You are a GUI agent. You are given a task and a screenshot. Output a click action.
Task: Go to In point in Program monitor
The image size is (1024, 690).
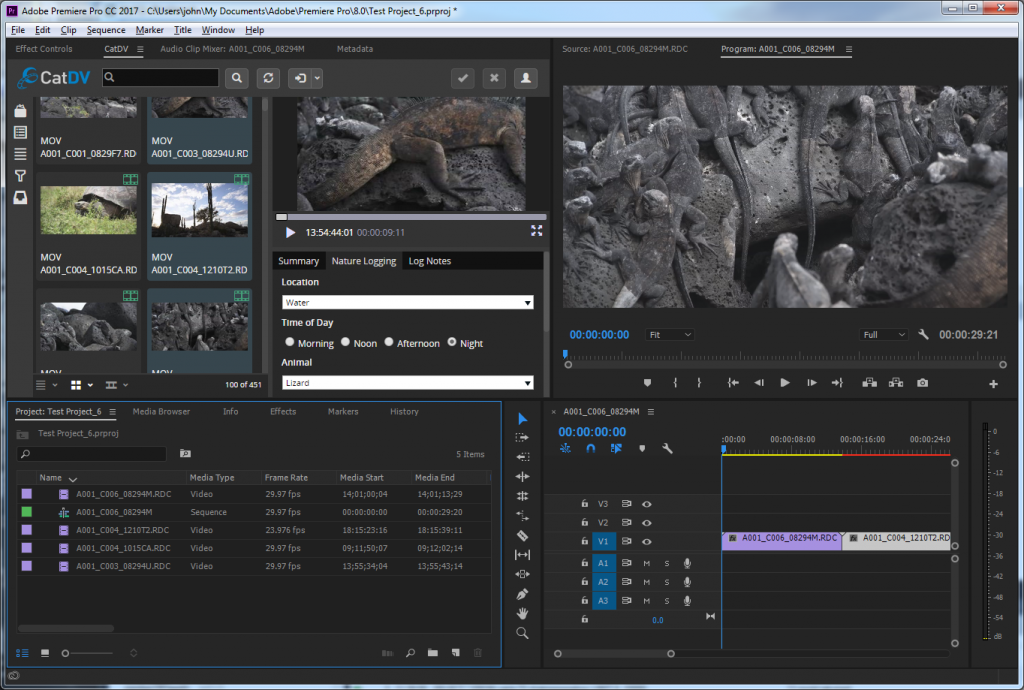pos(733,383)
